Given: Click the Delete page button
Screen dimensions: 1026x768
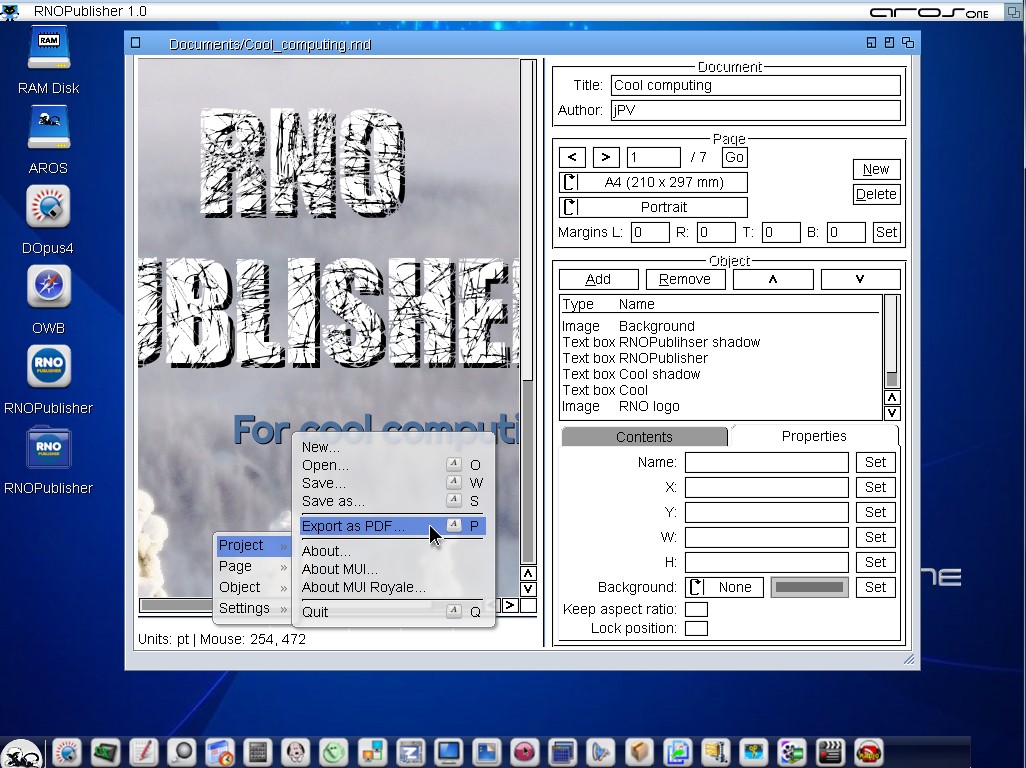Looking at the screenshot, I should click(876, 194).
